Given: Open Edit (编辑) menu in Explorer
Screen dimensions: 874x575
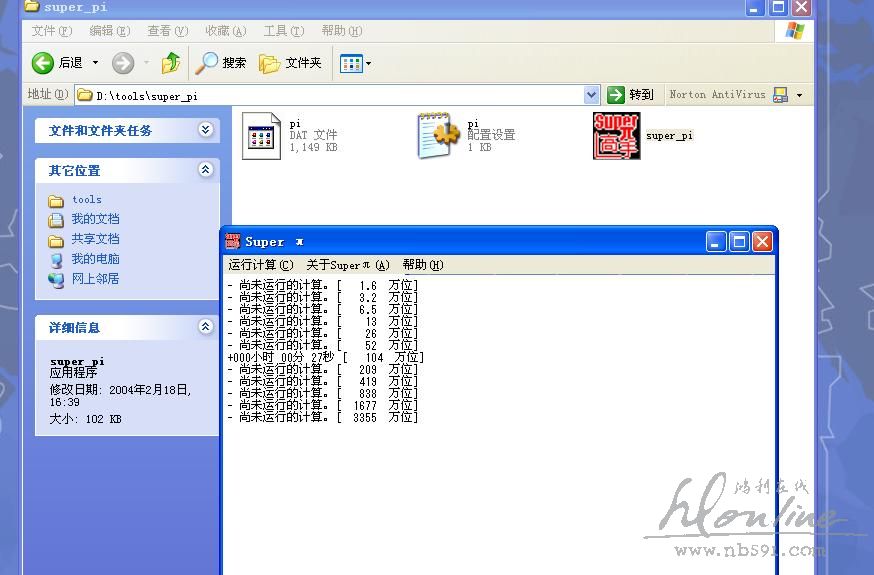Looking at the screenshot, I should click(x=110, y=31).
